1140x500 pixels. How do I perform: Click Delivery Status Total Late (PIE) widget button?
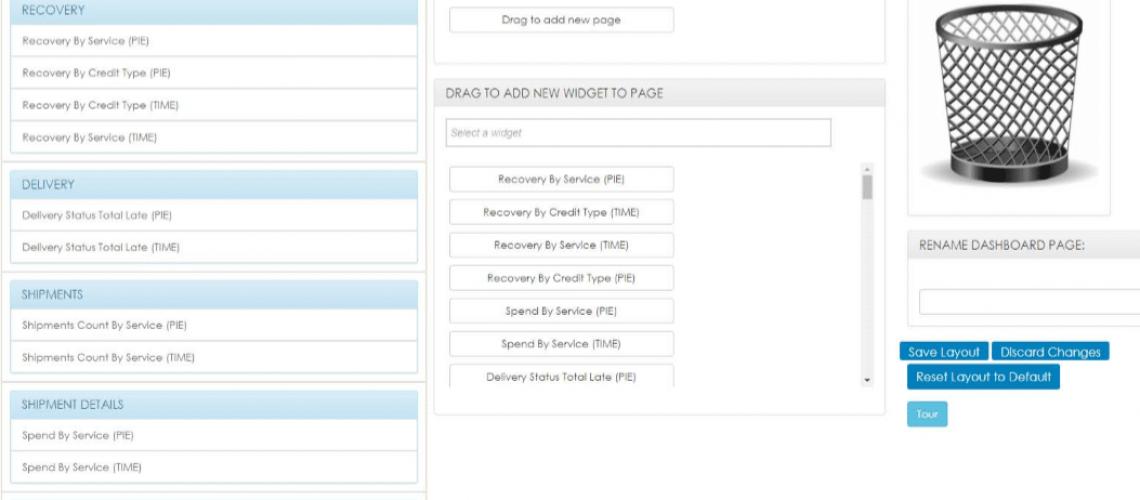561,377
